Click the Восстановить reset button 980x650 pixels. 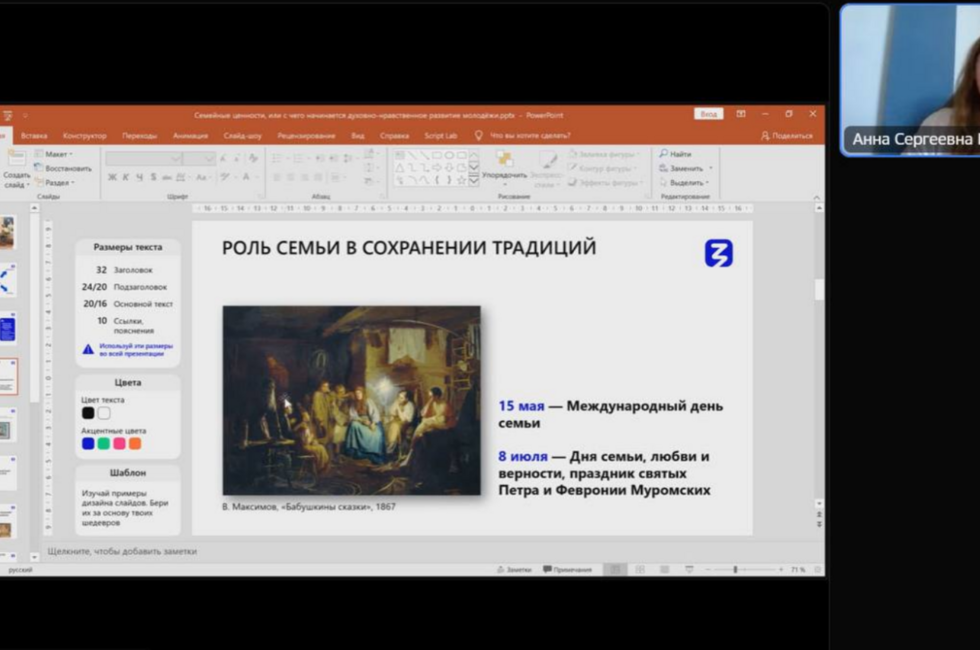coord(63,168)
